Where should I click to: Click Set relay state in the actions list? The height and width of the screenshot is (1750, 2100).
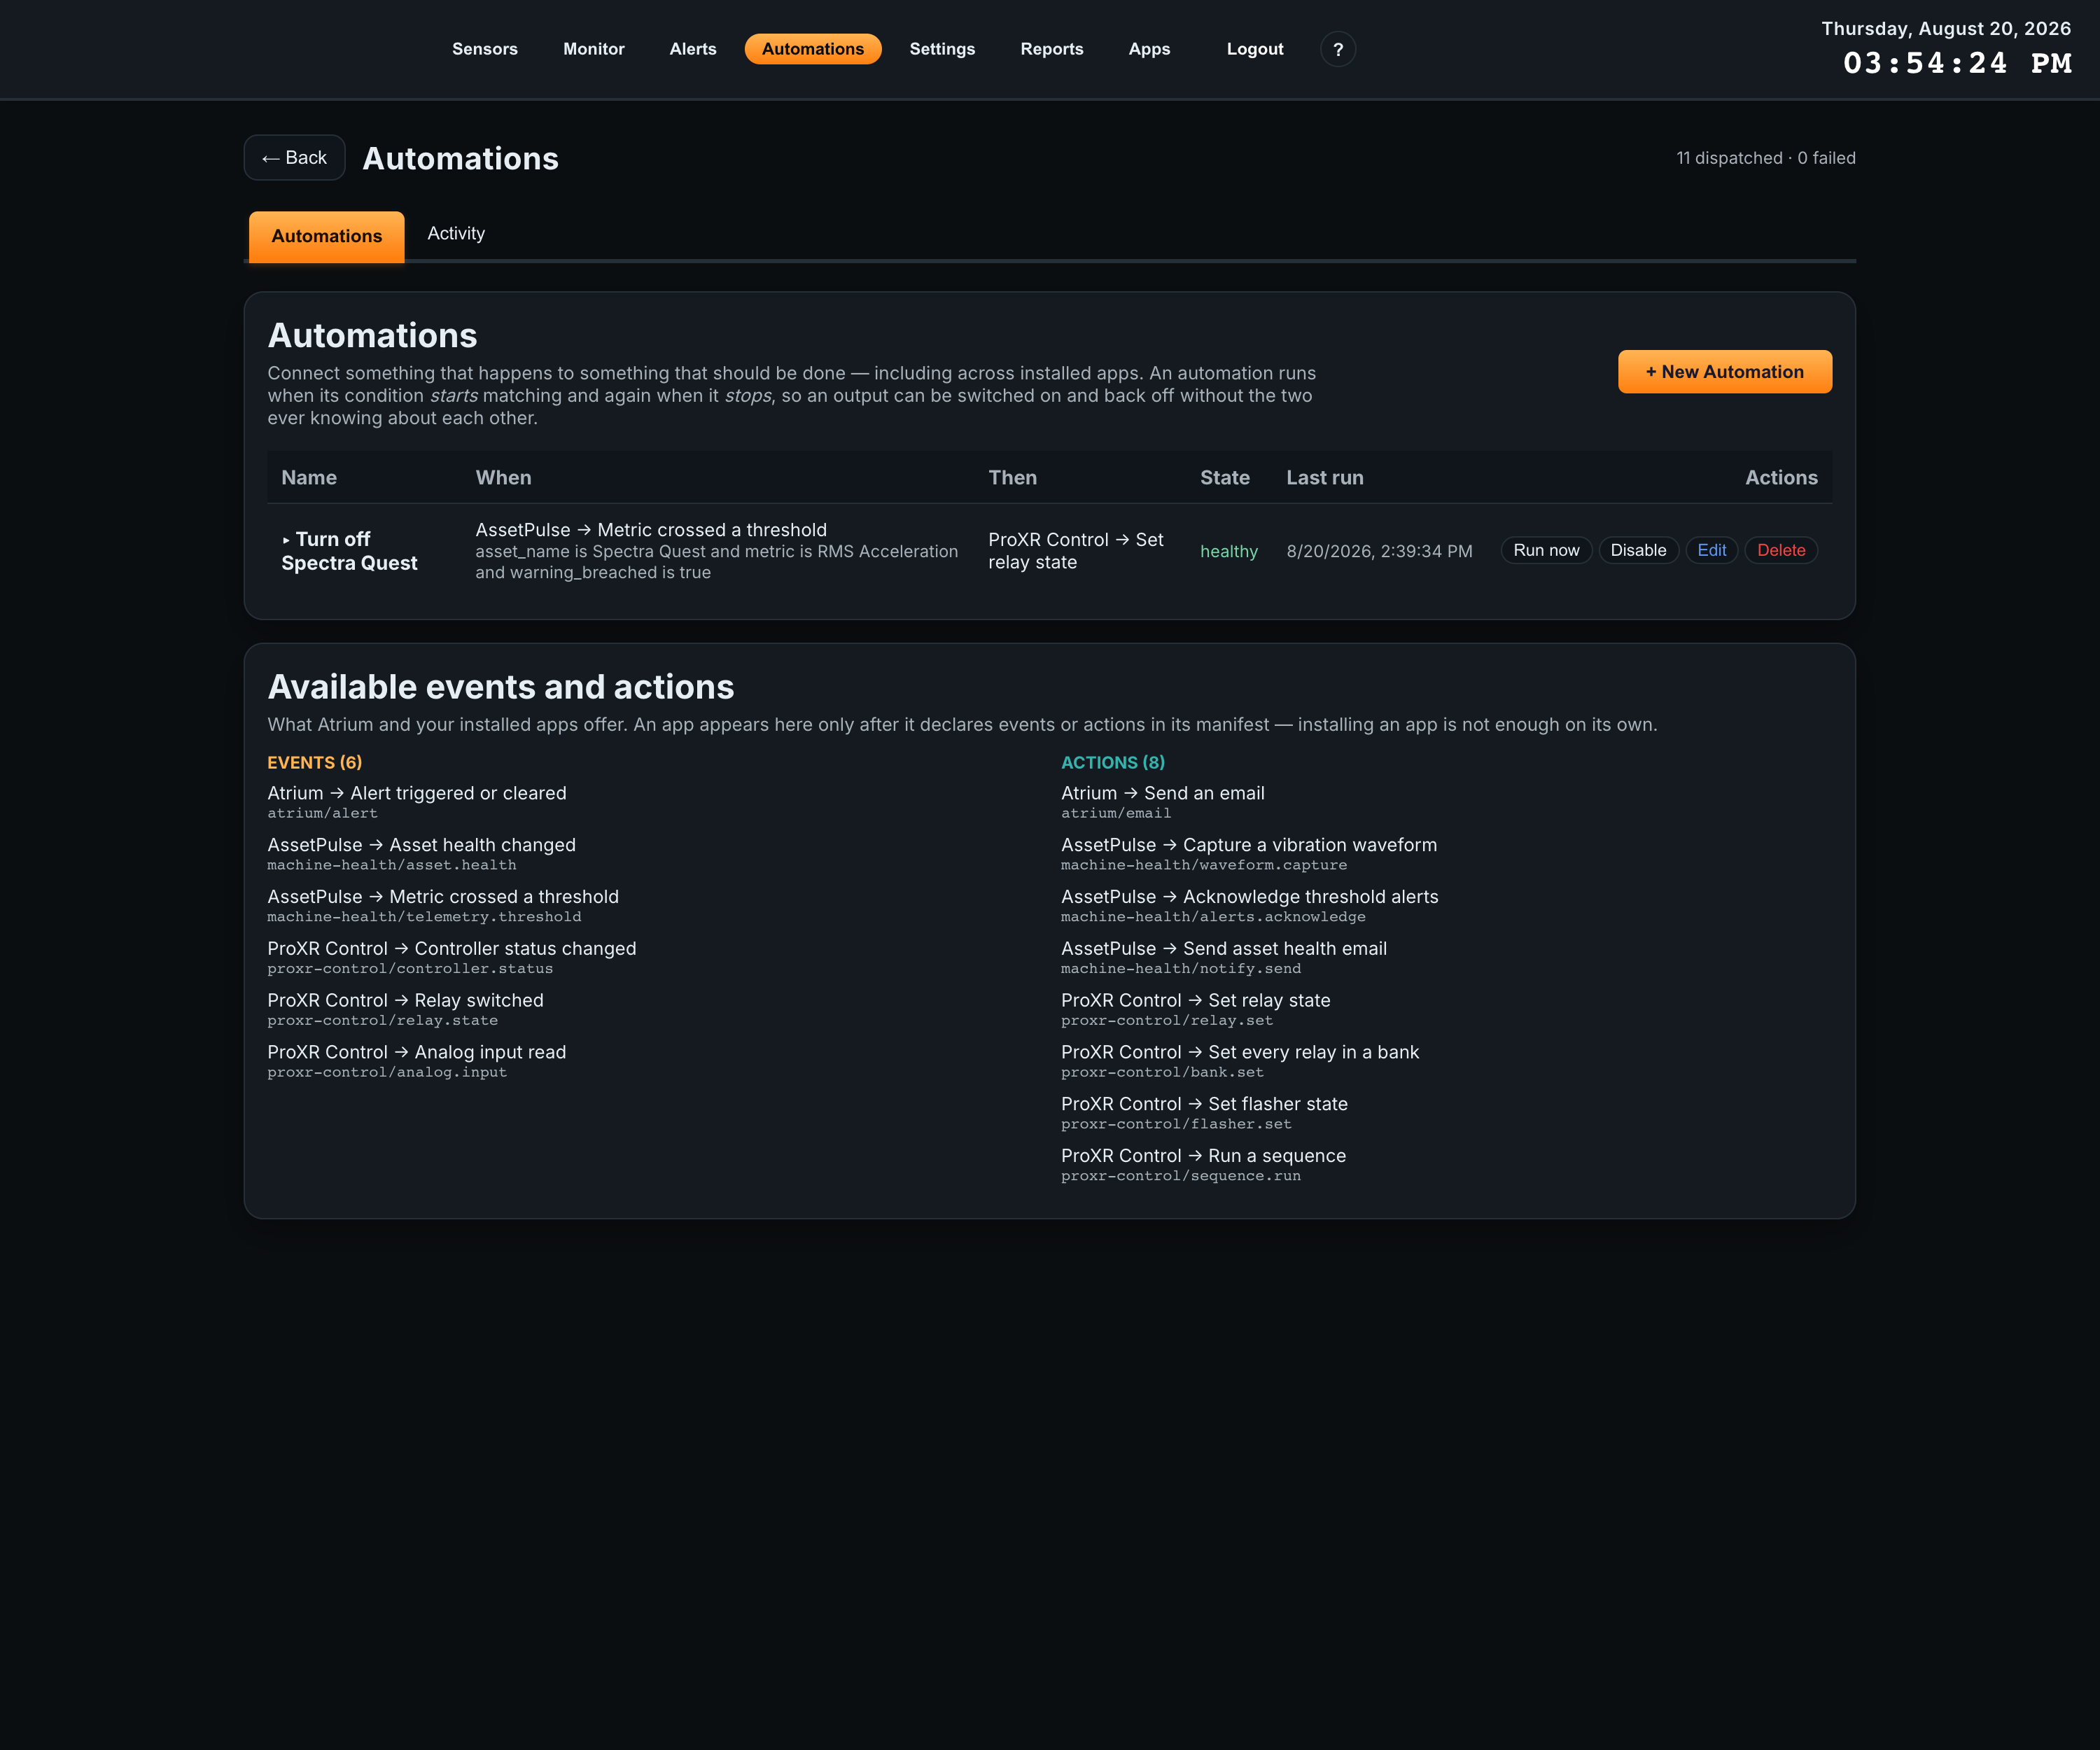(1196, 1001)
